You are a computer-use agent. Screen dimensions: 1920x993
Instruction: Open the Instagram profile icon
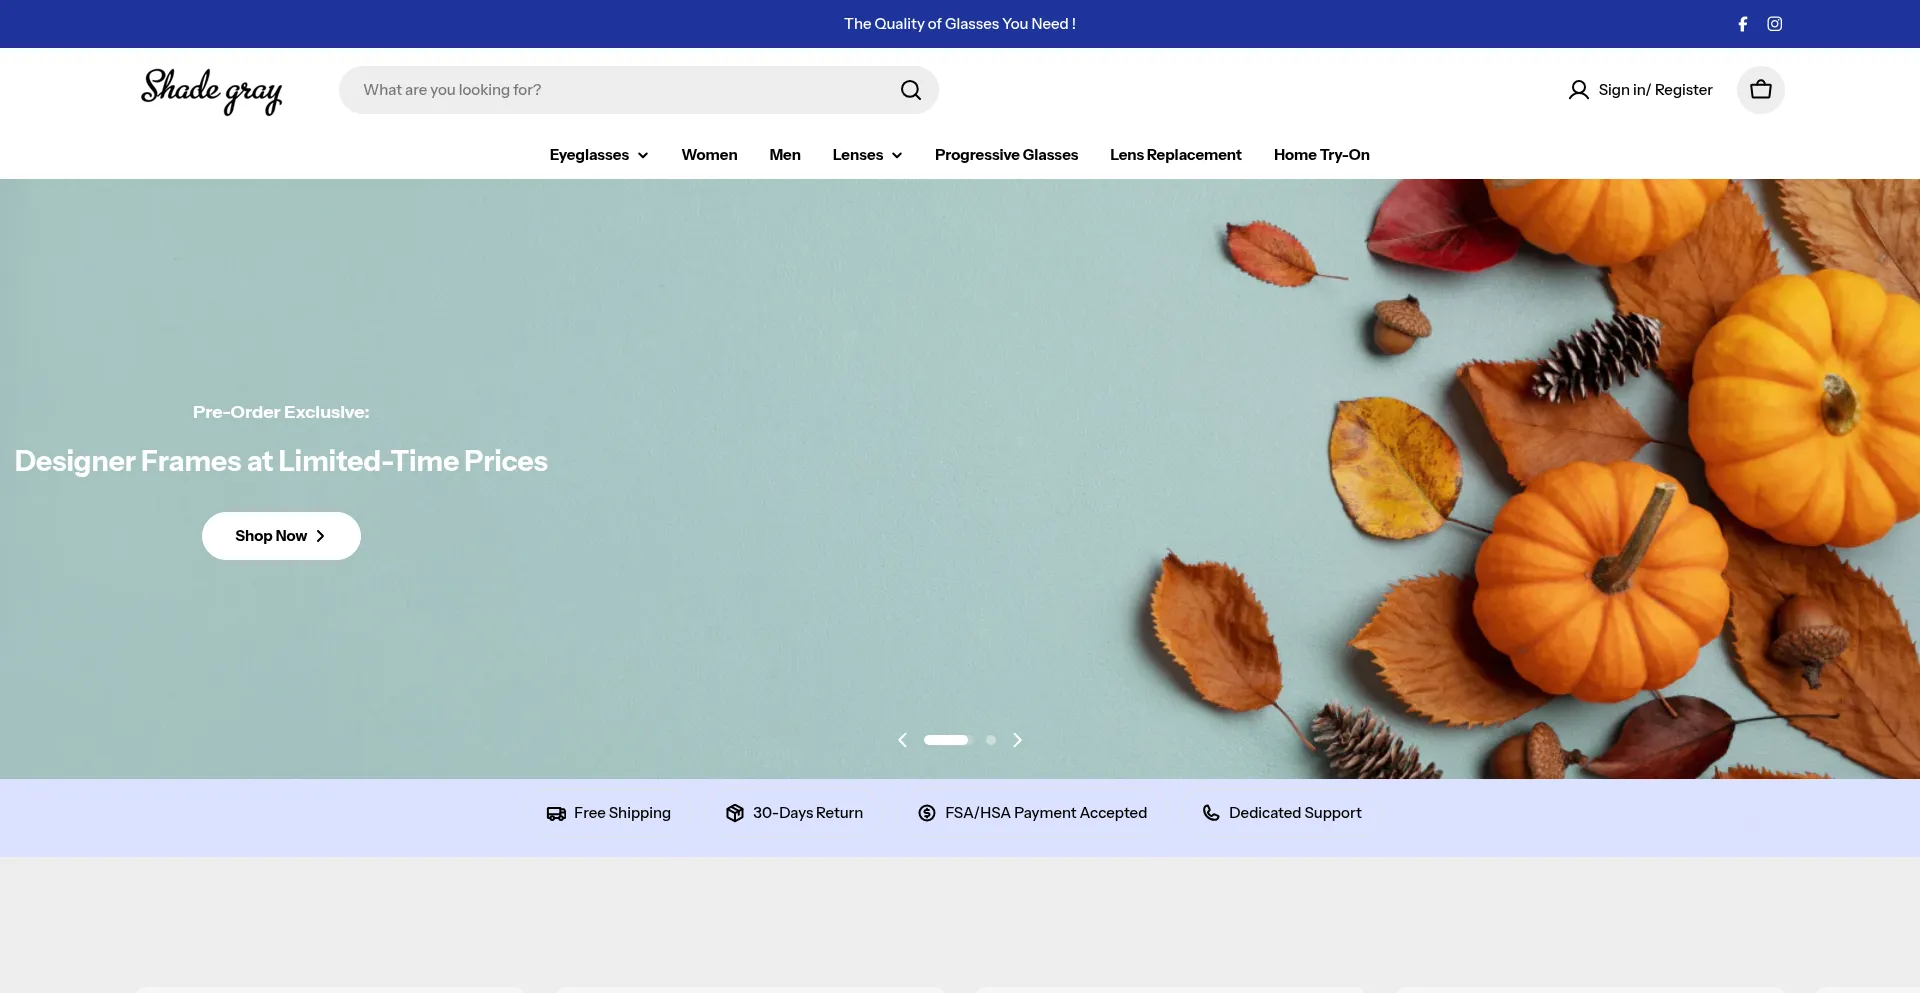pyautogui.click(x=1774, y=24)
